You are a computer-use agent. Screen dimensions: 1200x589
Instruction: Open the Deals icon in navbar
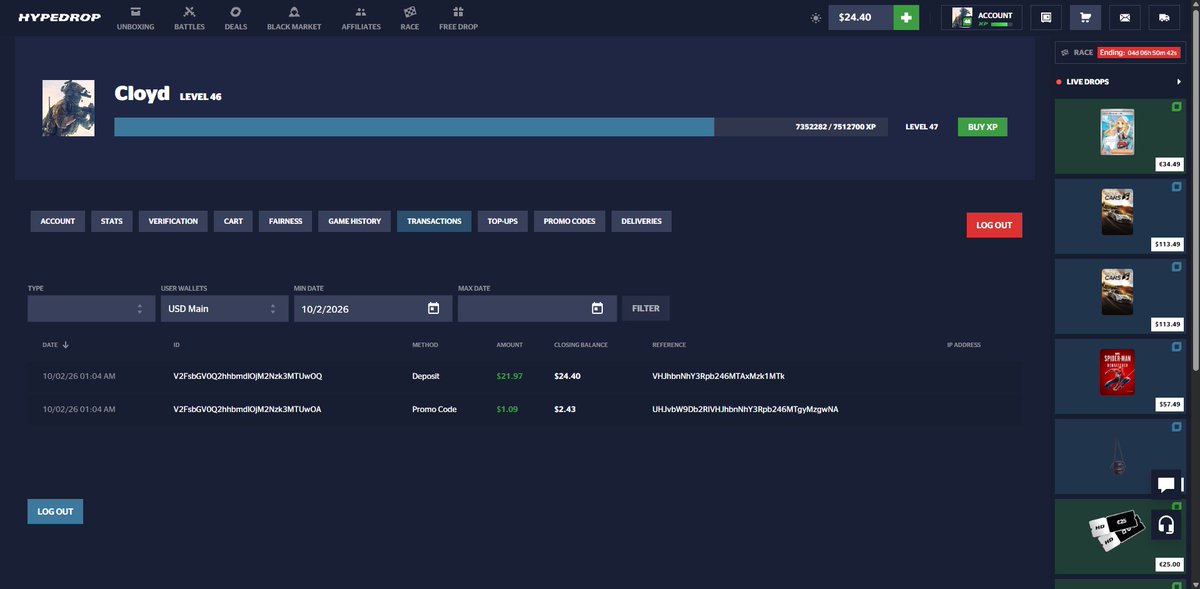click(235, 12)
